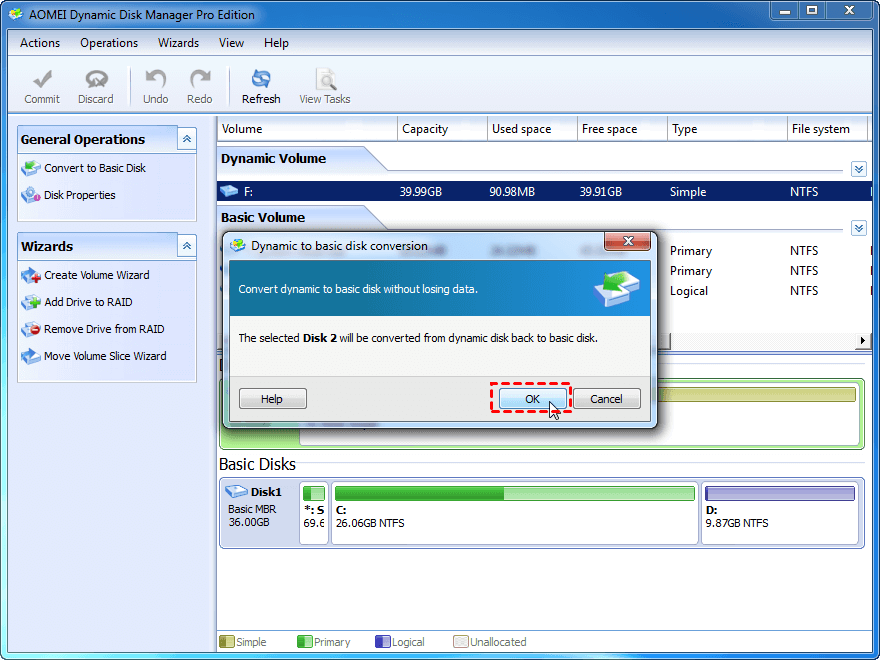Viewport: 880px width, 660px height.
Task: Sort by the Type column header
Action: (727, 129)
